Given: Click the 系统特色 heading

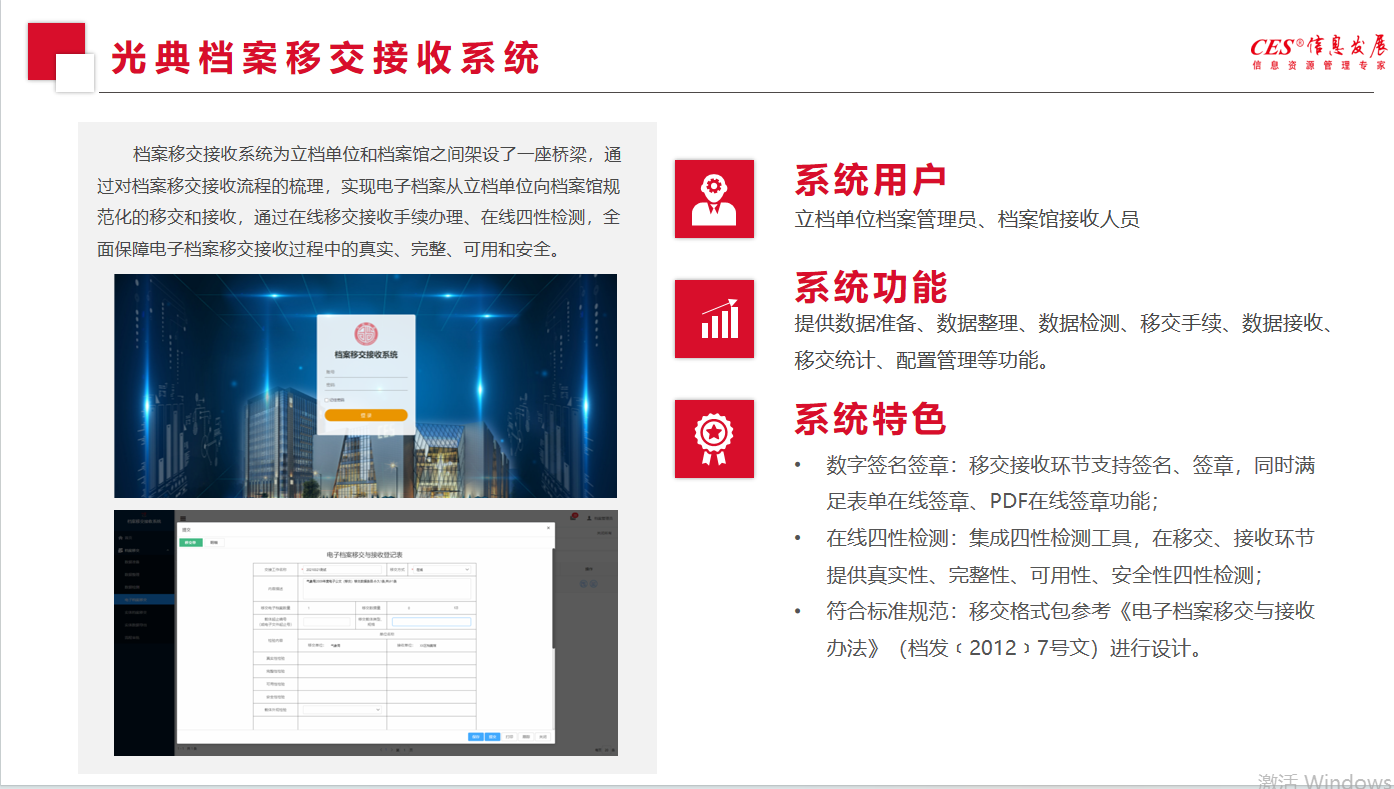Looking at the screenshot, I should pos(870,419).
